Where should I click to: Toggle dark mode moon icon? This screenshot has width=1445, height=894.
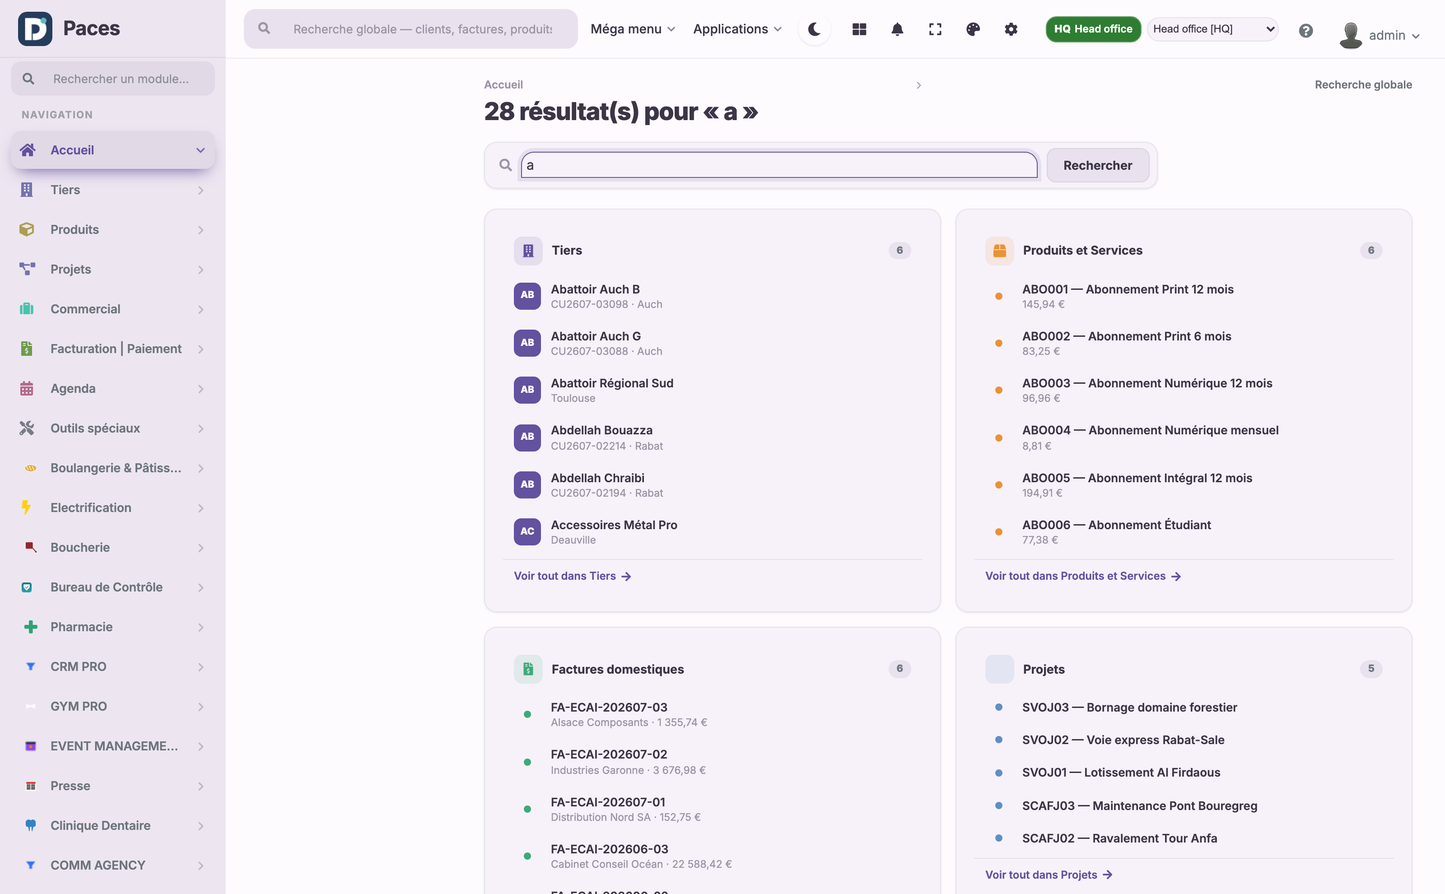coord(814,29)
